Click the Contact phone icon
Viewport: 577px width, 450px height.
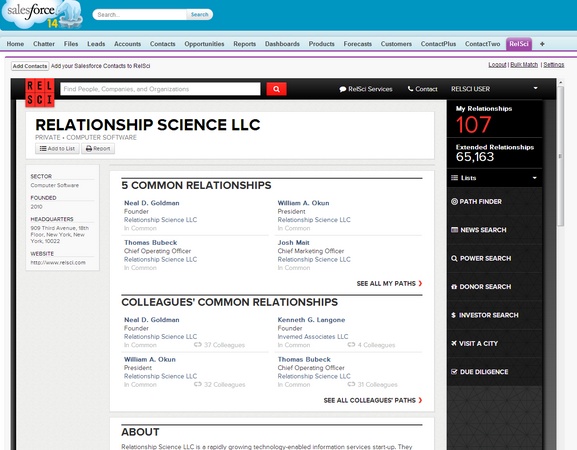[410, 89]
